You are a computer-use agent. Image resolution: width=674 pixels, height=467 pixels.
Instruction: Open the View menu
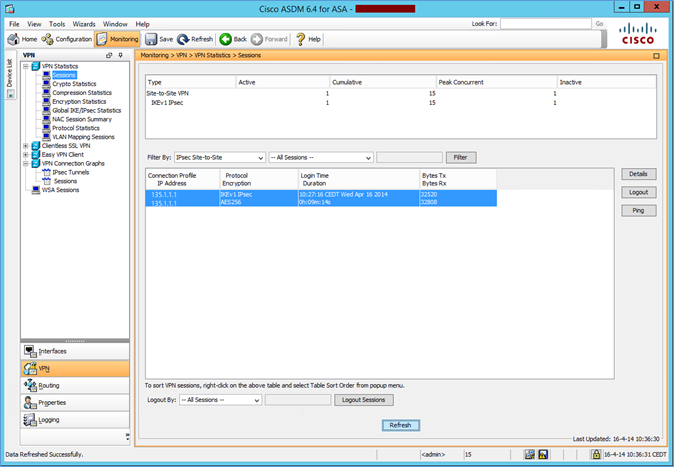[x=34, y=24]
